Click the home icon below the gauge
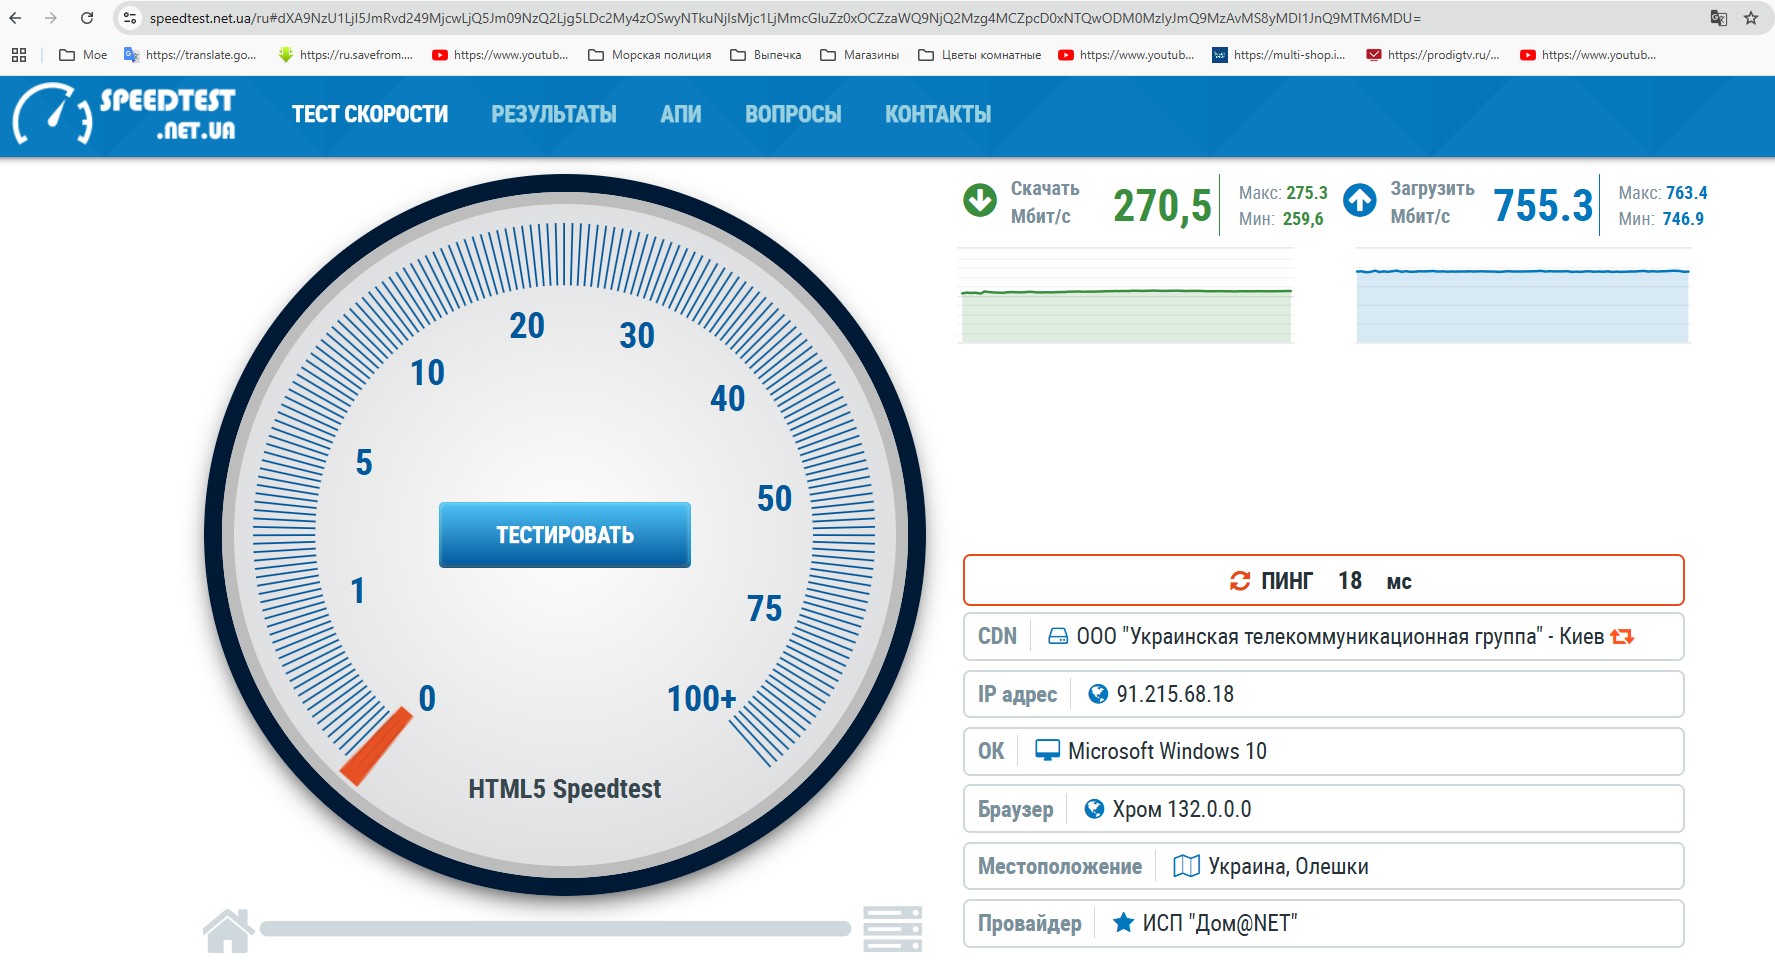The width and height of the screenshot is (1775, 979). click(x=228, y=930)
